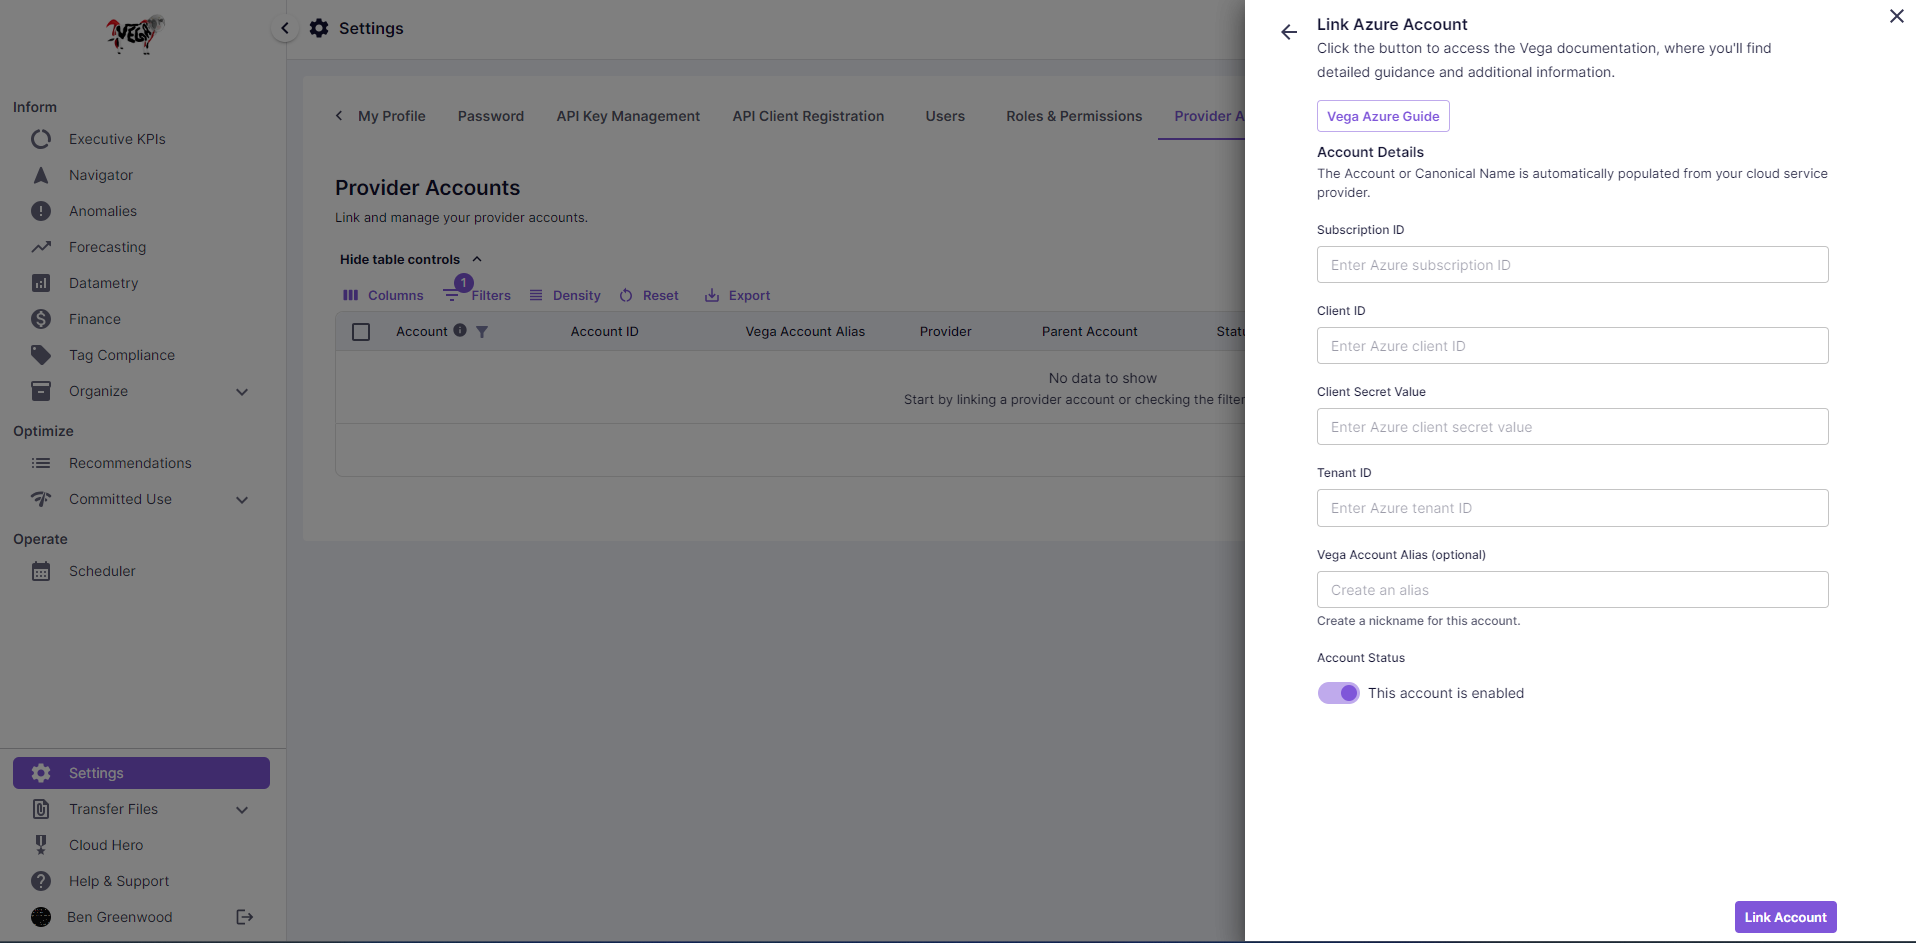Expand the Transfer Files chevron
The image size is (1916, 943).
242,810
